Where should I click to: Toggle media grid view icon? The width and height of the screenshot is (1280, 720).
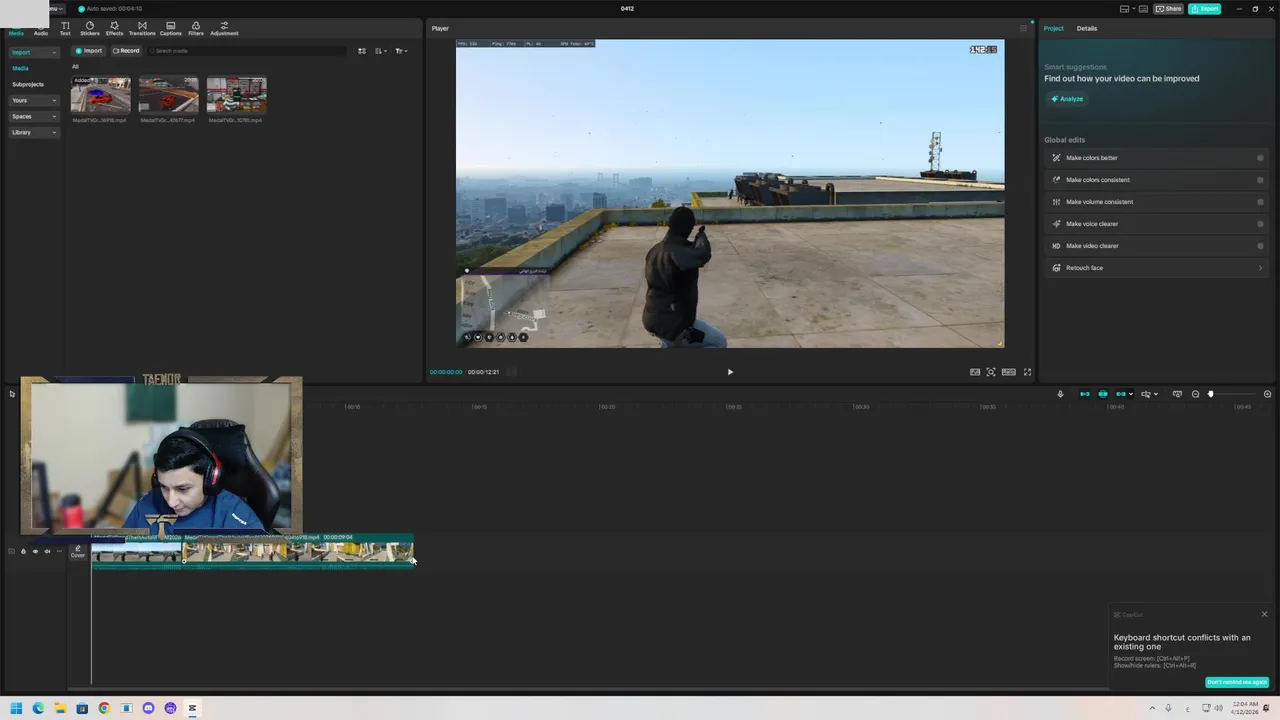pos(362,51)
